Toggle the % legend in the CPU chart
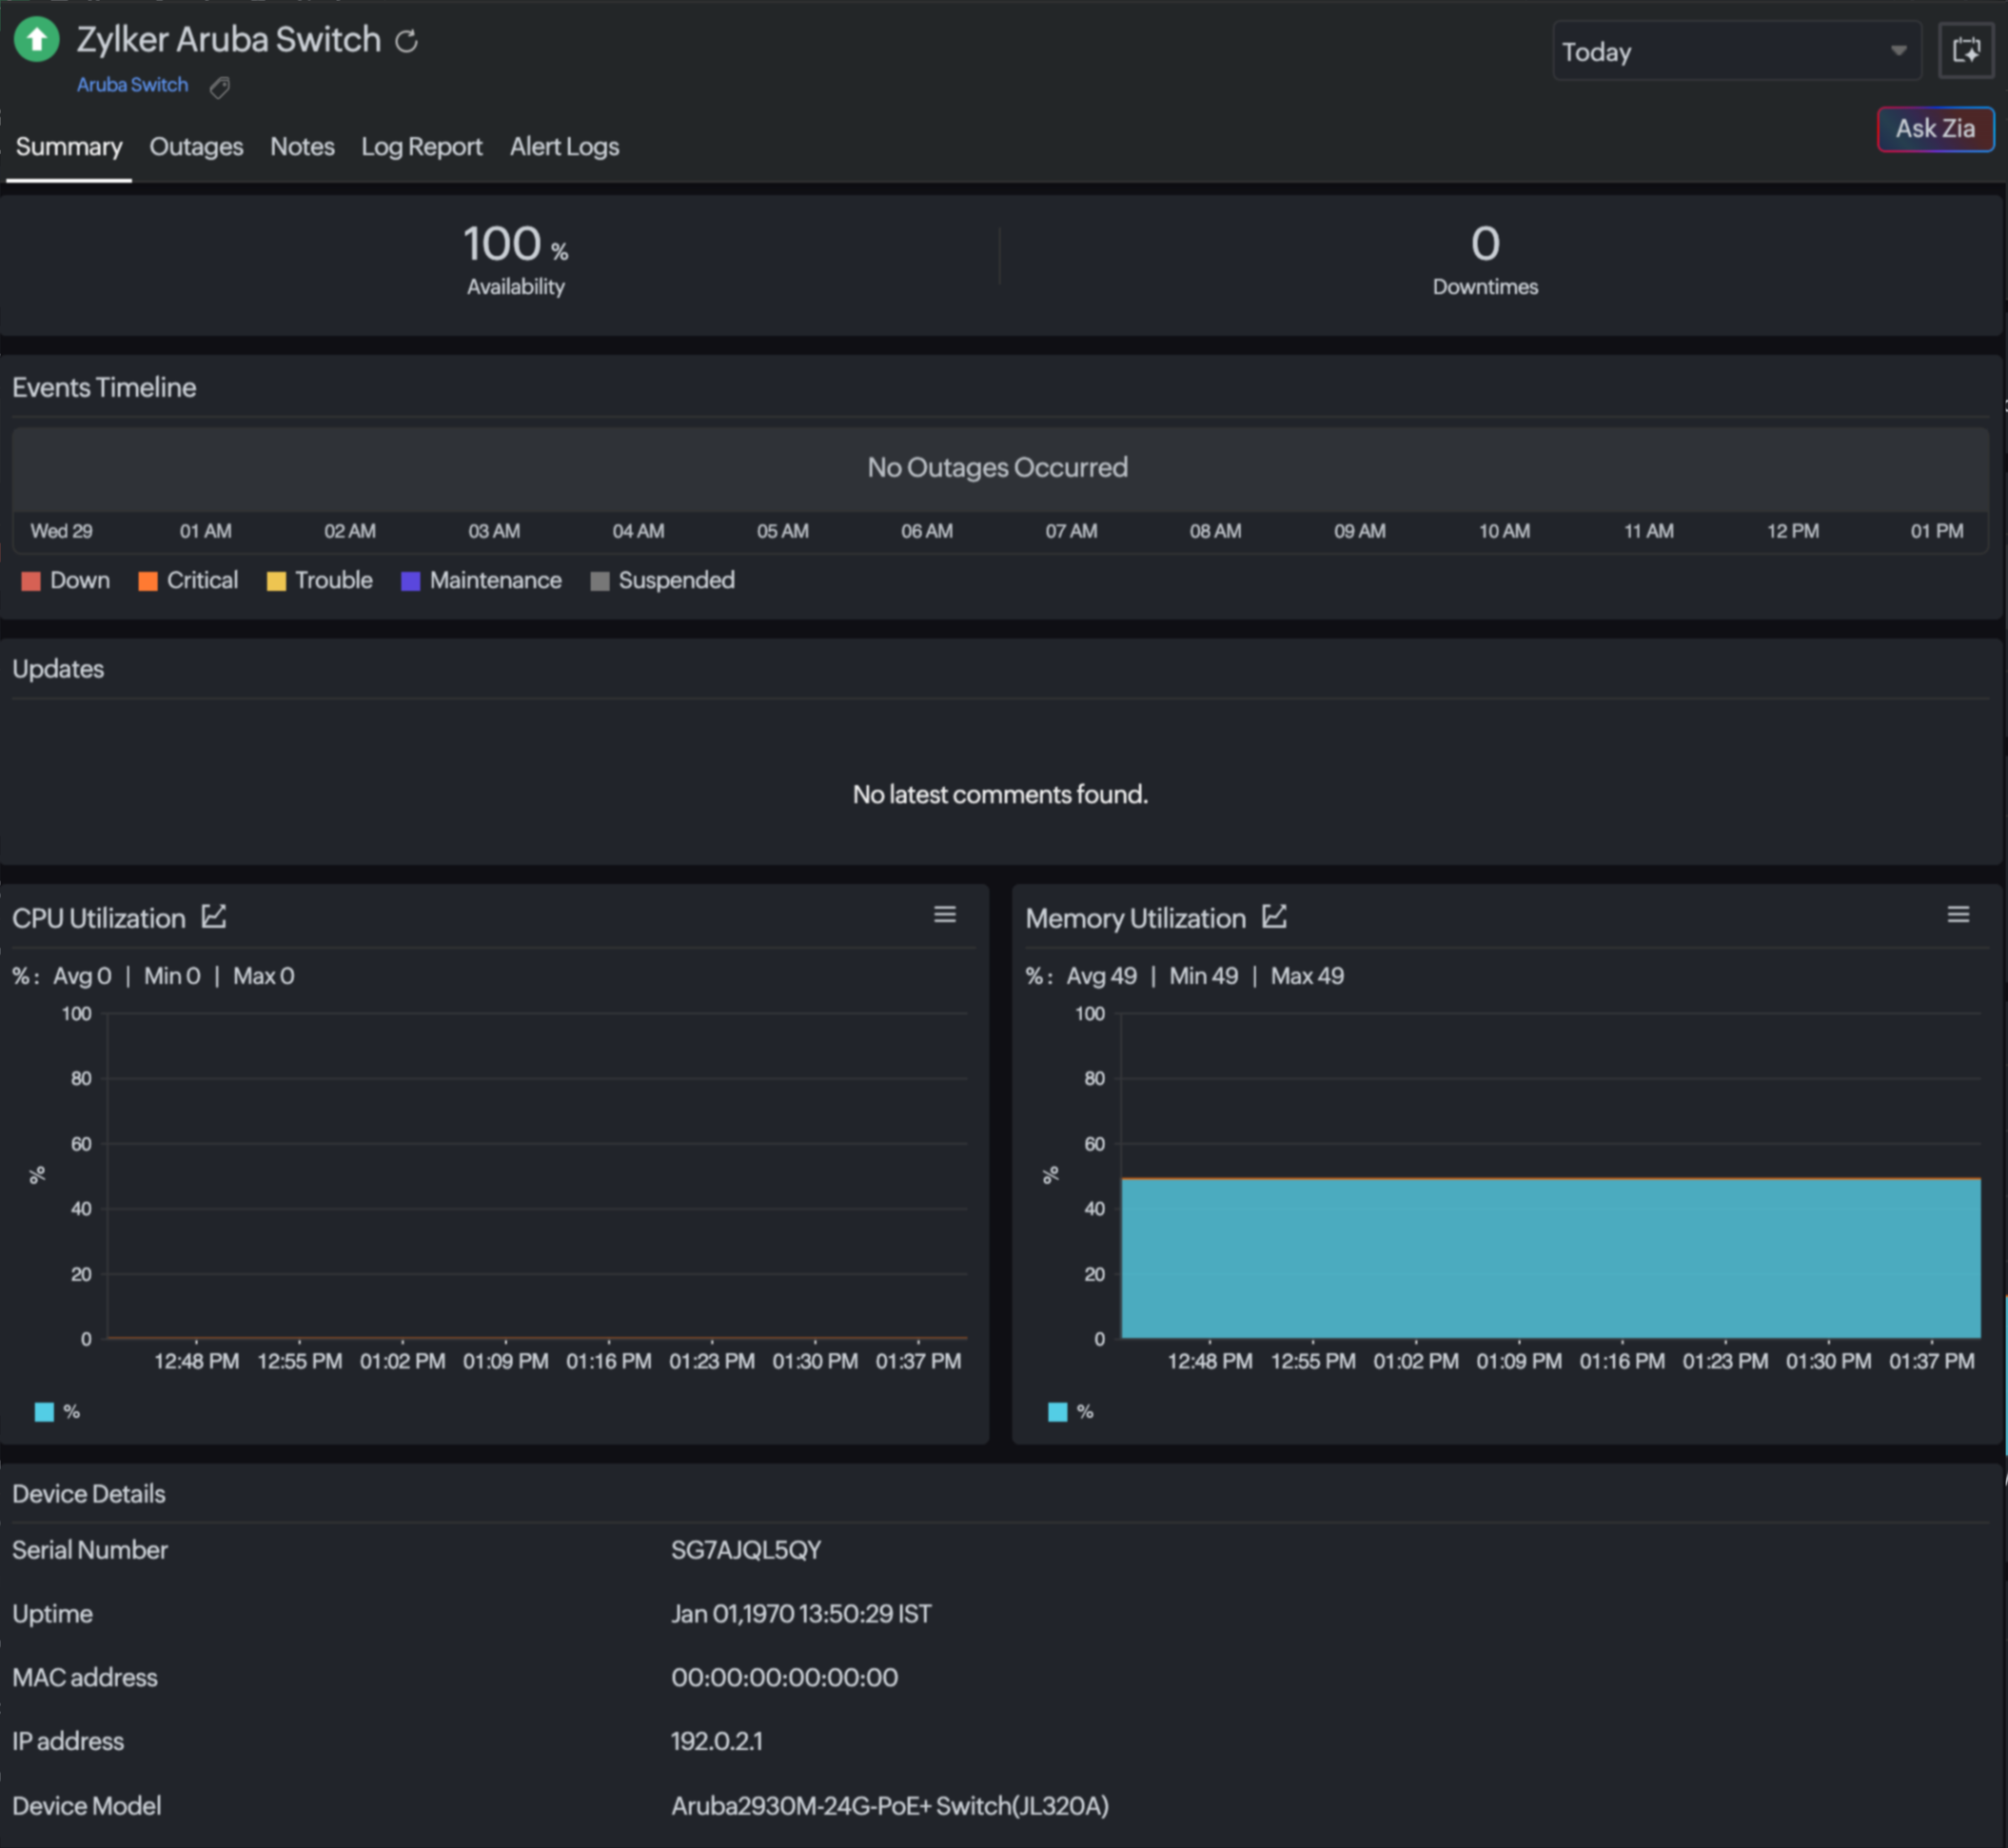The width and height of the screenshot is (2008, 1848). click(x=57, y=1411)
